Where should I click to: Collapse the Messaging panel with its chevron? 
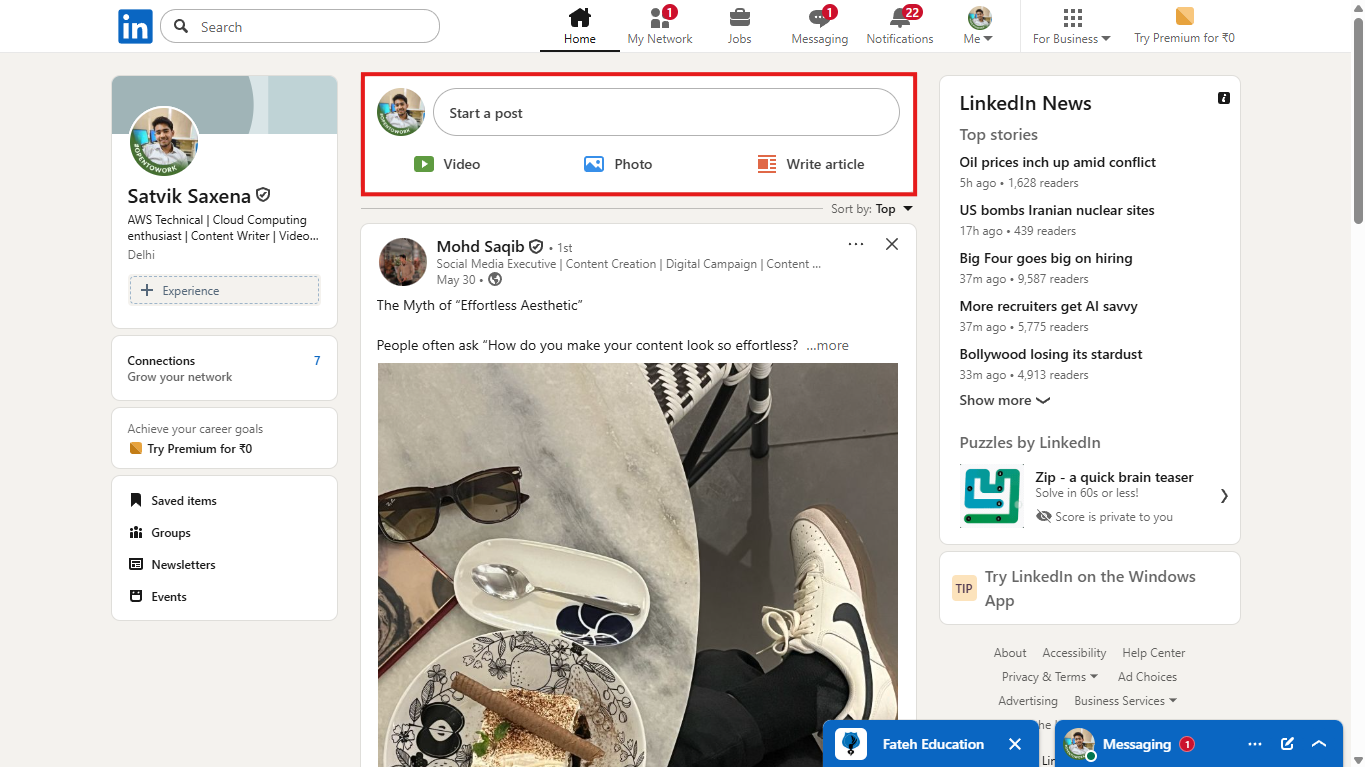pyautogui.click(x=1319, y=743)
